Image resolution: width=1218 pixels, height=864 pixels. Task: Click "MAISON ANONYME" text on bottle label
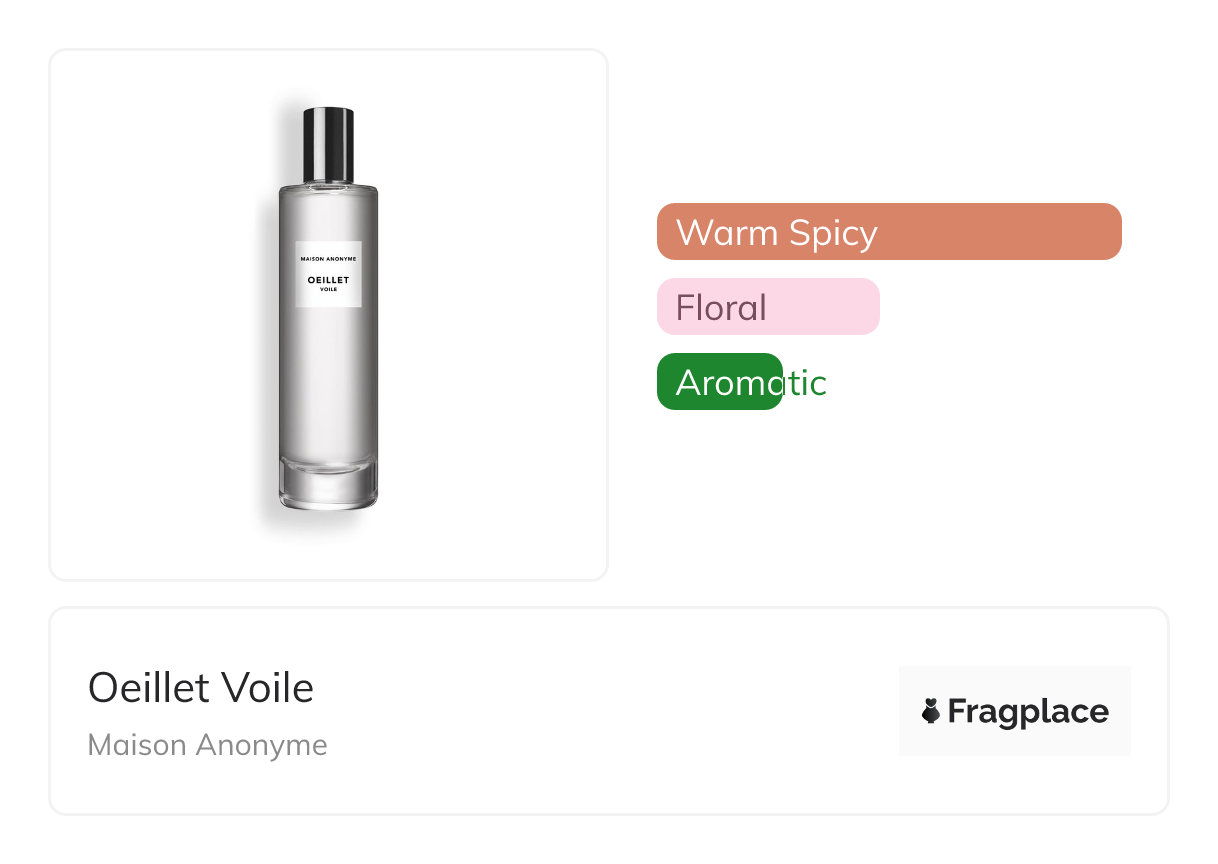coord(328,259)
